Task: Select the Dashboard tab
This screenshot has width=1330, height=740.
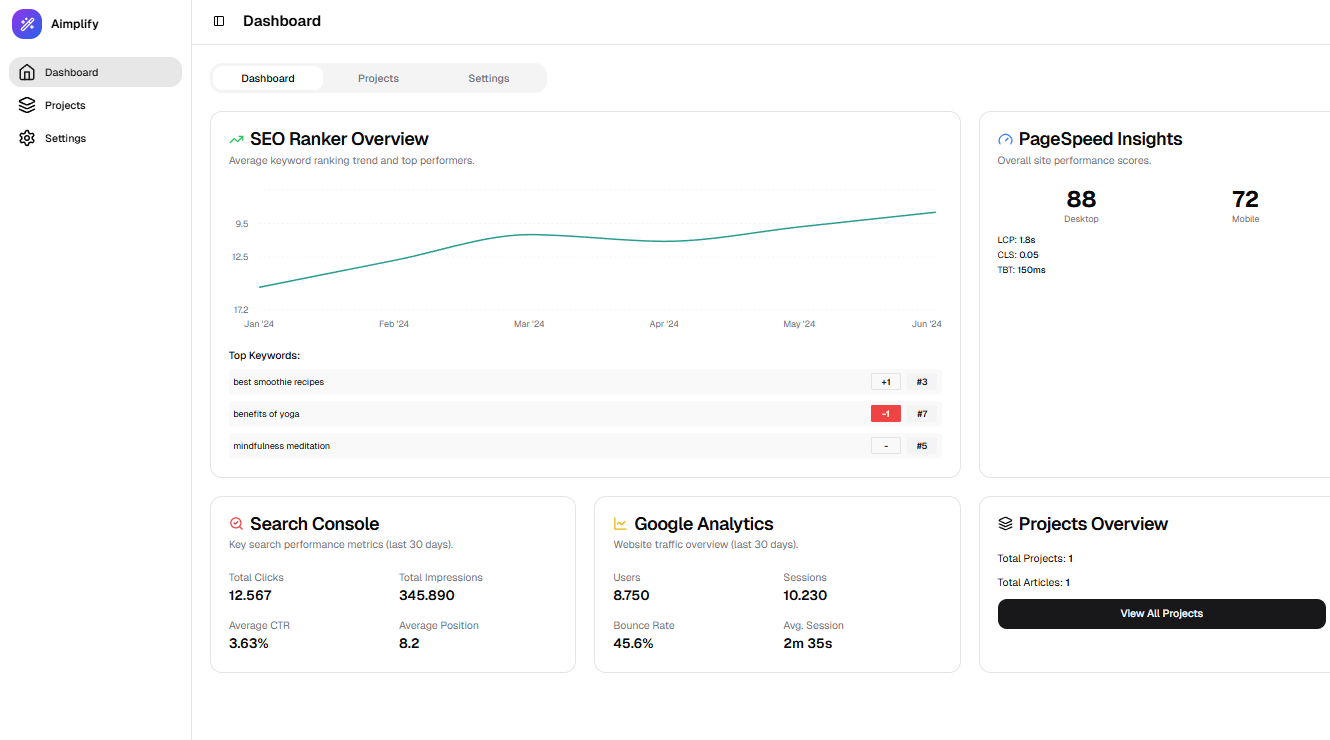Action: click(268, 78)
